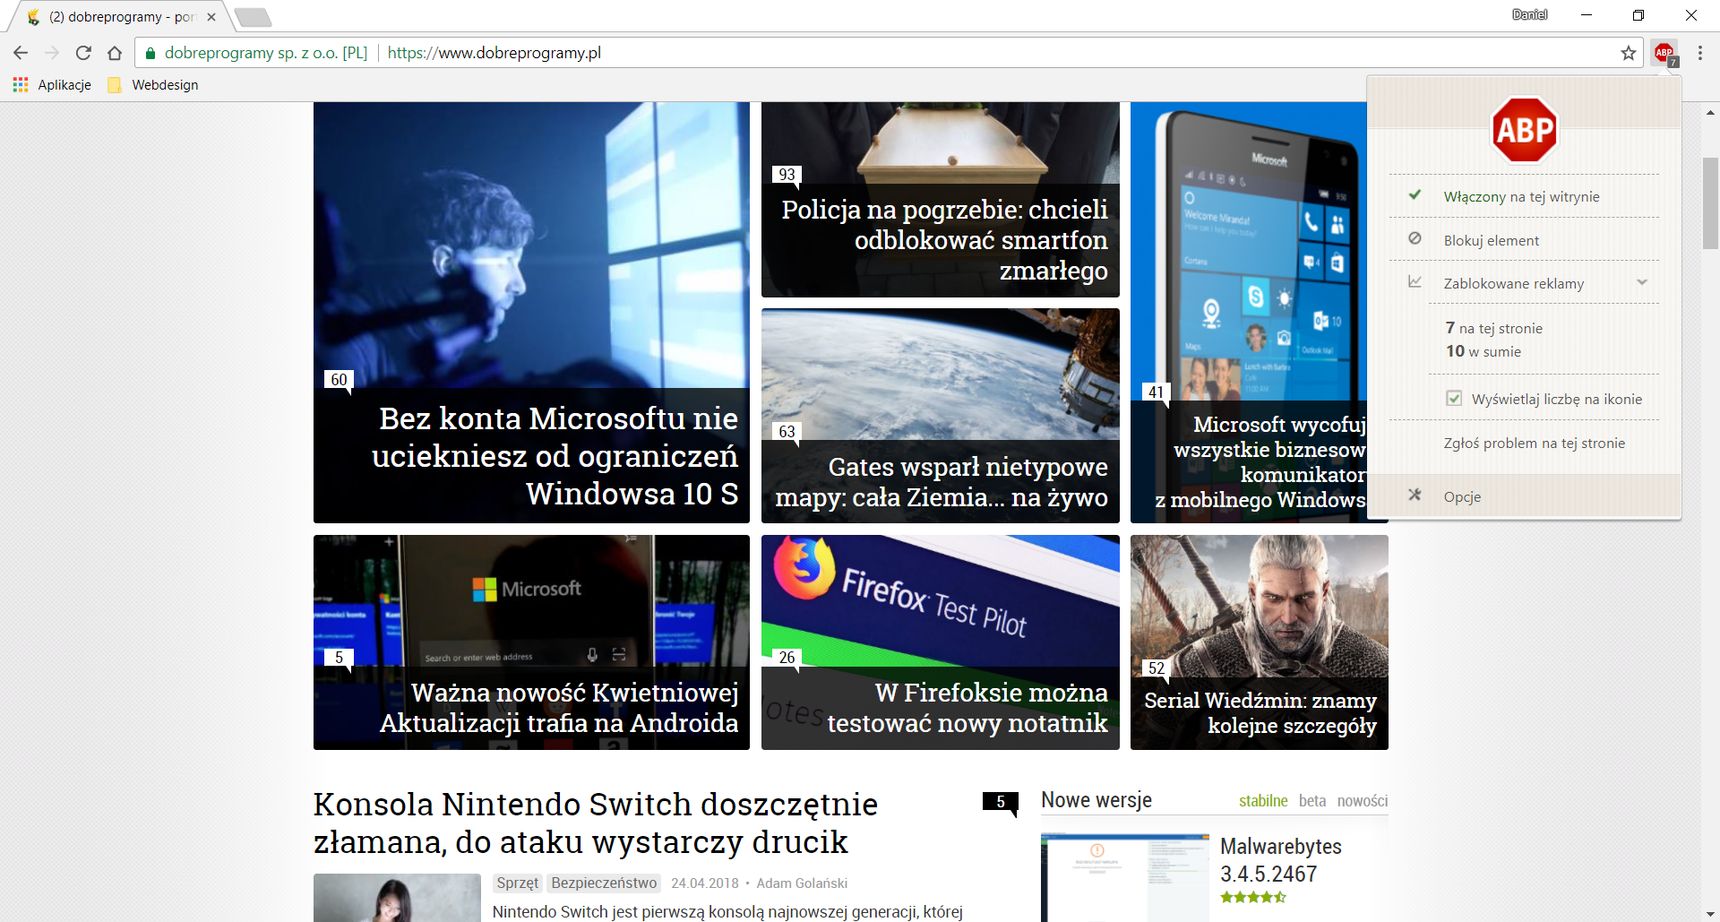Click the comment count 60 badge
The height and width of the screenshot is (922, 1720).
coord(339,380)
